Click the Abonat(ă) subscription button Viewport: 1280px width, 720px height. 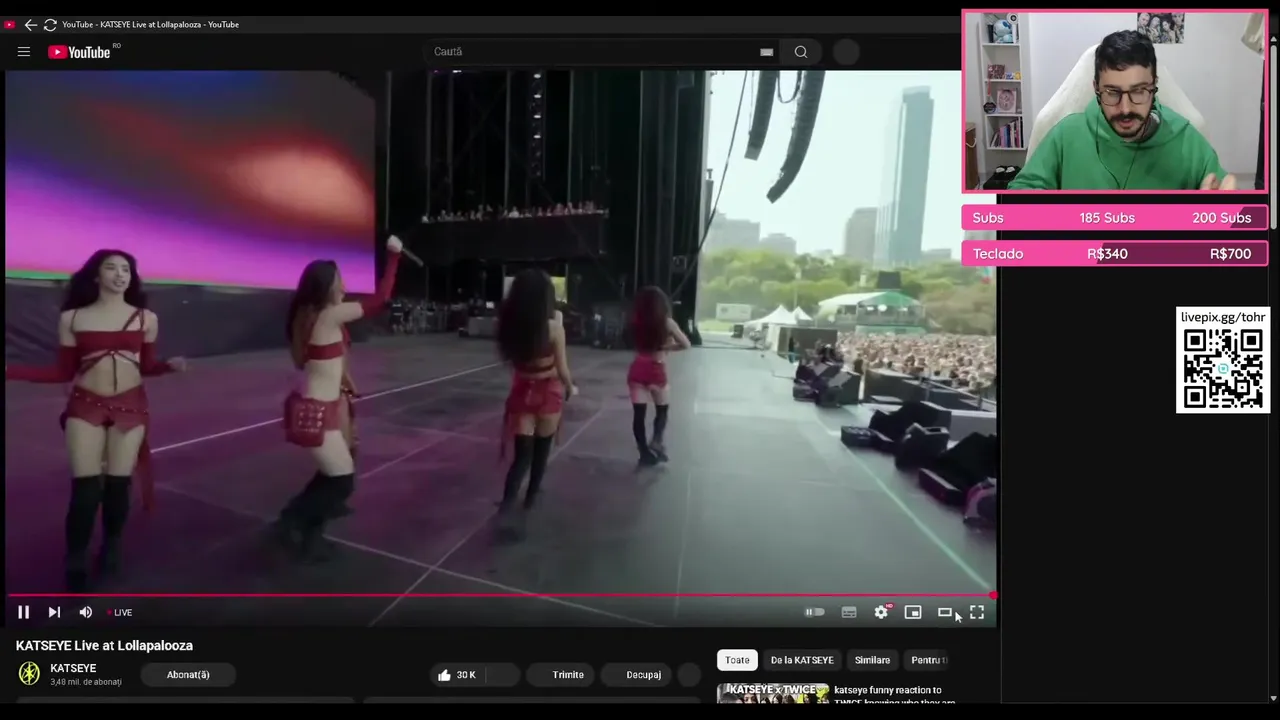point(188,675)
